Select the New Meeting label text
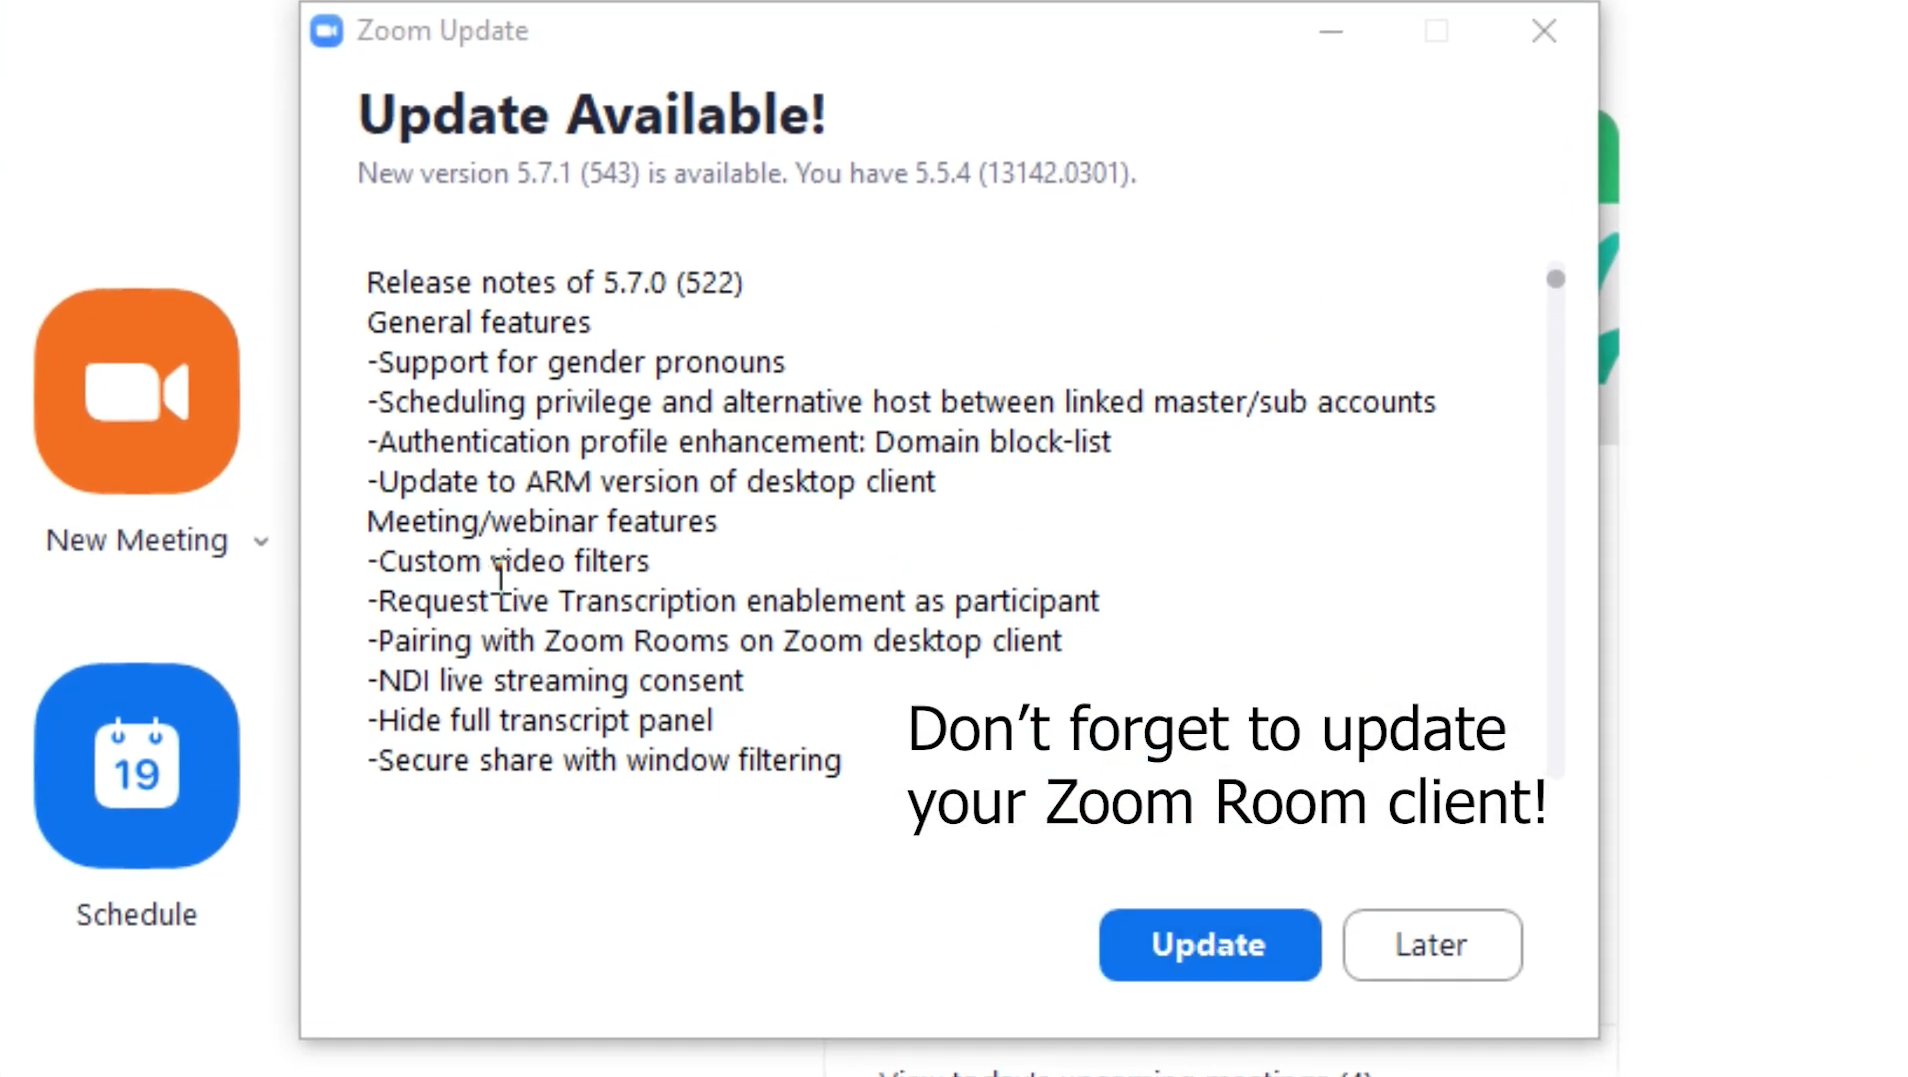The width and height of the screenshot is (1908, 1077). click(x=137, y=540)
